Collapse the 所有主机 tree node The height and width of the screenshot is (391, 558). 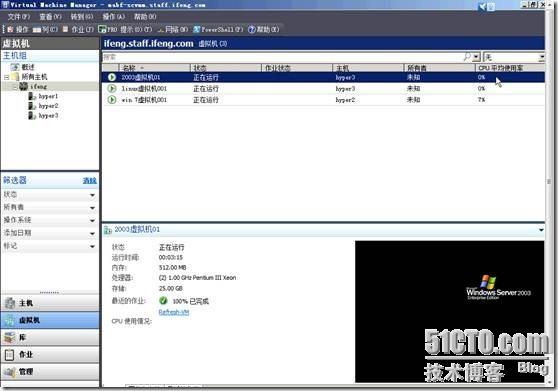6,77
